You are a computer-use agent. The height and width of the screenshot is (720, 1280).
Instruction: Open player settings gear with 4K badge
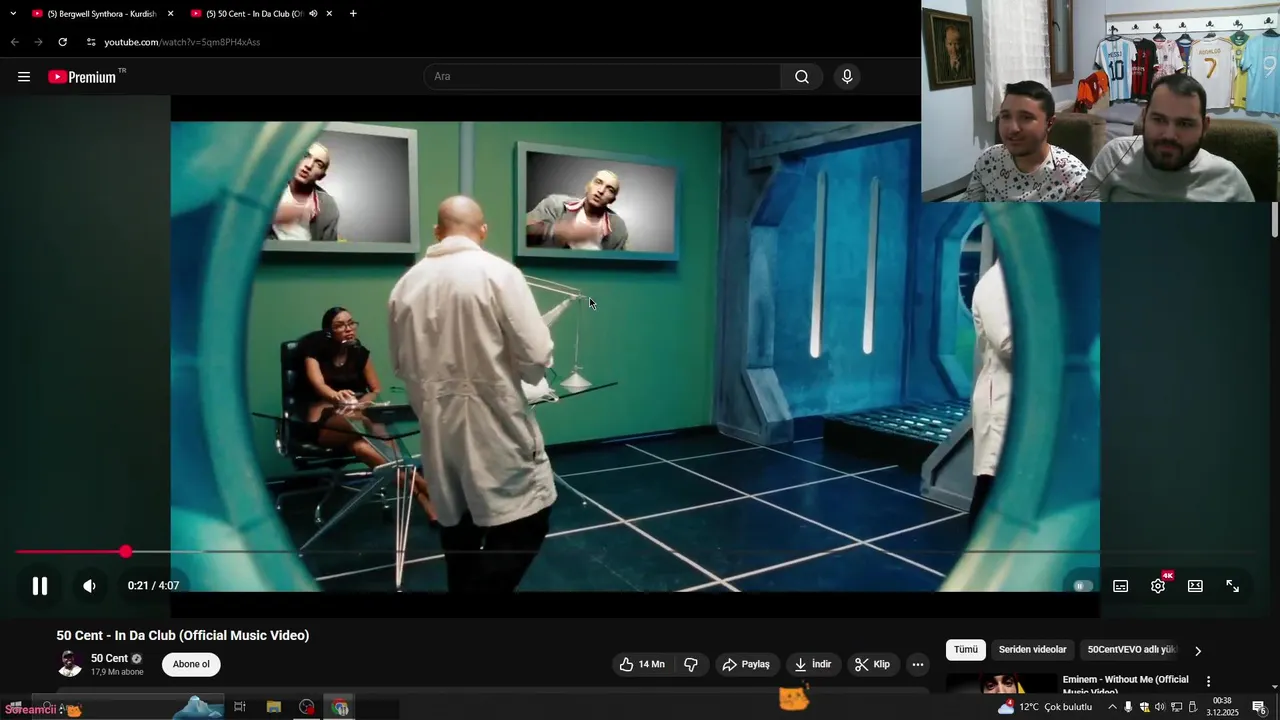[x=1158, y=586]
